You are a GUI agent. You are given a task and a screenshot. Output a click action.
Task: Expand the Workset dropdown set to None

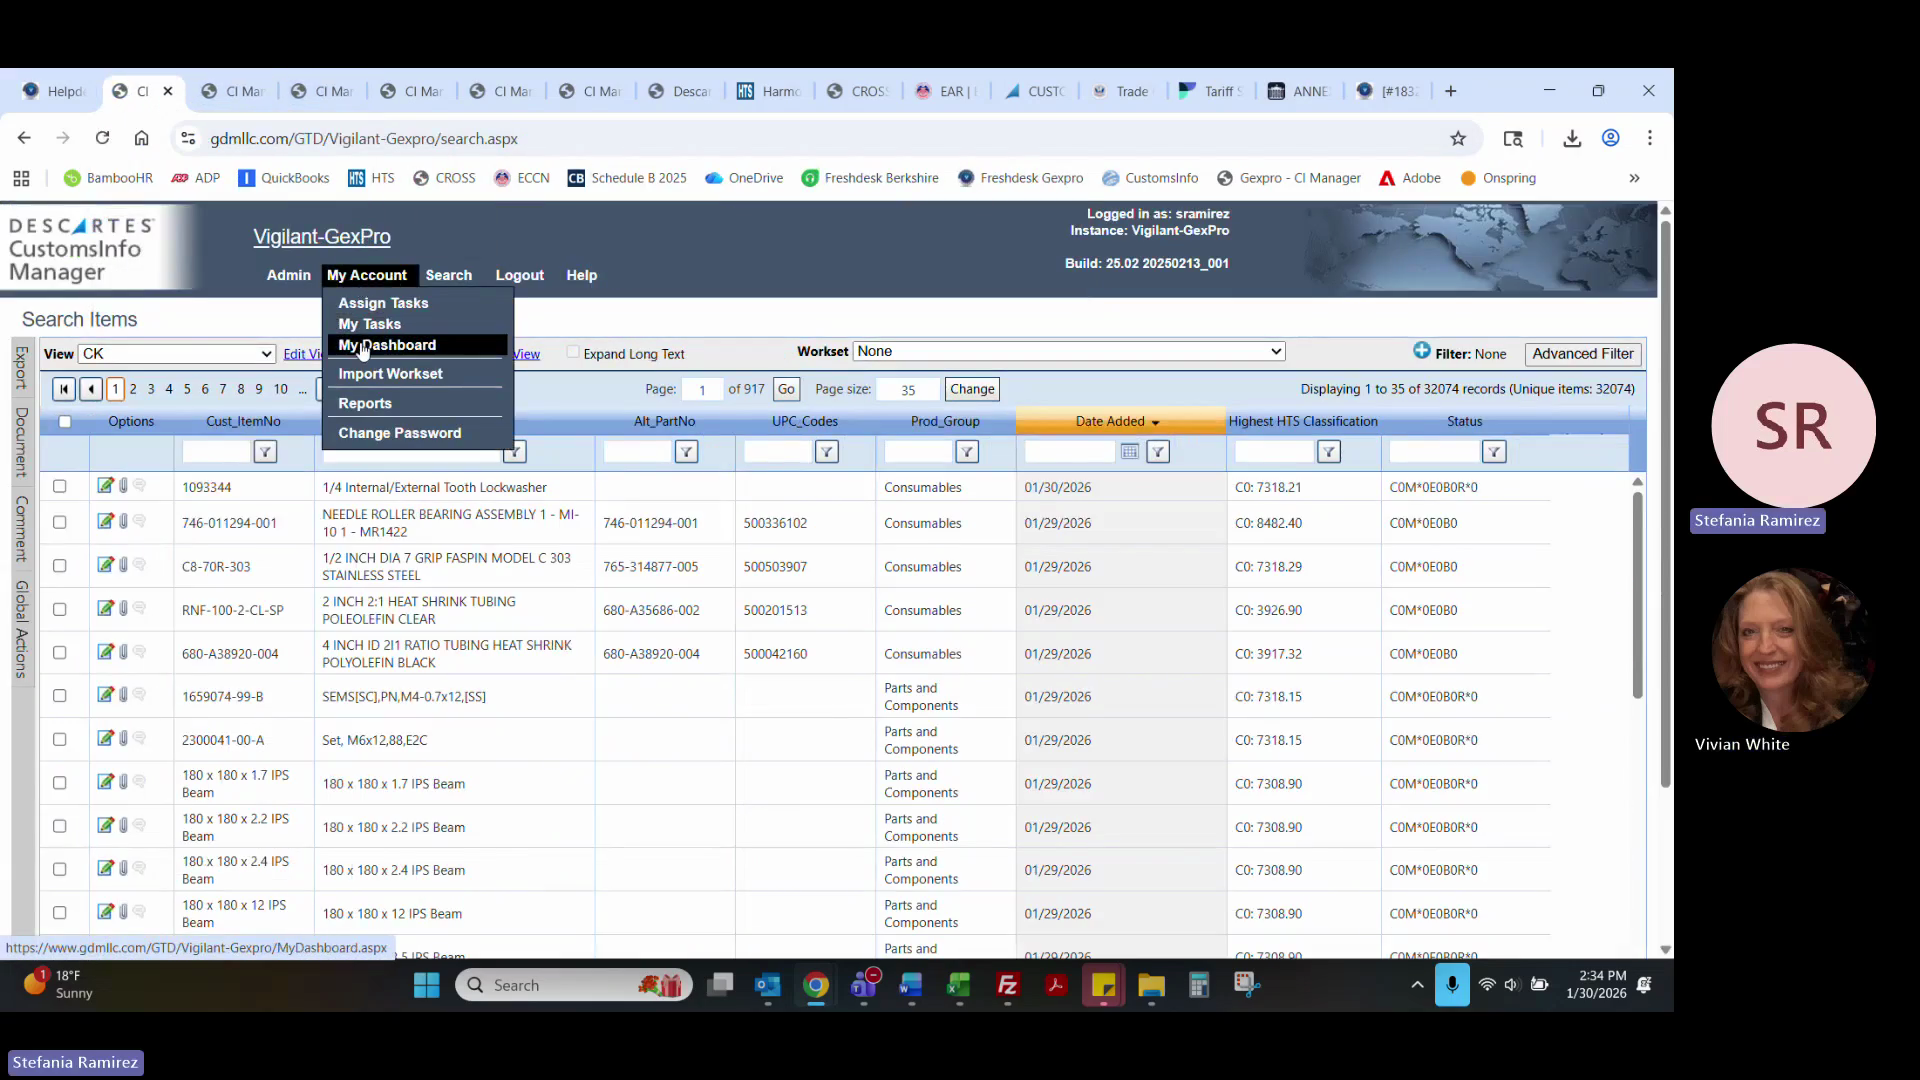(1068, 351)
